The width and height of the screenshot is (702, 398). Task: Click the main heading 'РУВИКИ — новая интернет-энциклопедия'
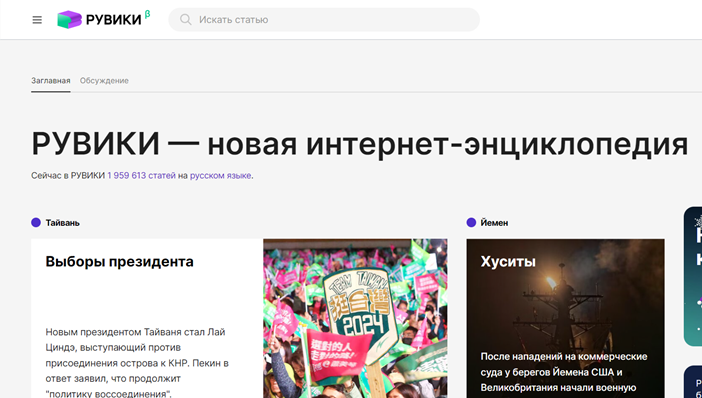pos(360,144)
